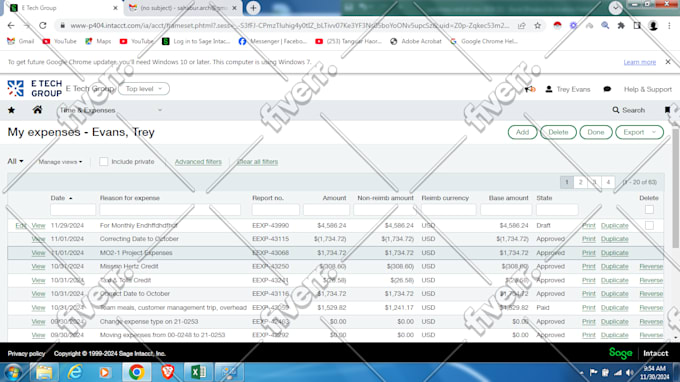Click the Add button
This screenshot has height=382, width=680.
coord(522,132)
